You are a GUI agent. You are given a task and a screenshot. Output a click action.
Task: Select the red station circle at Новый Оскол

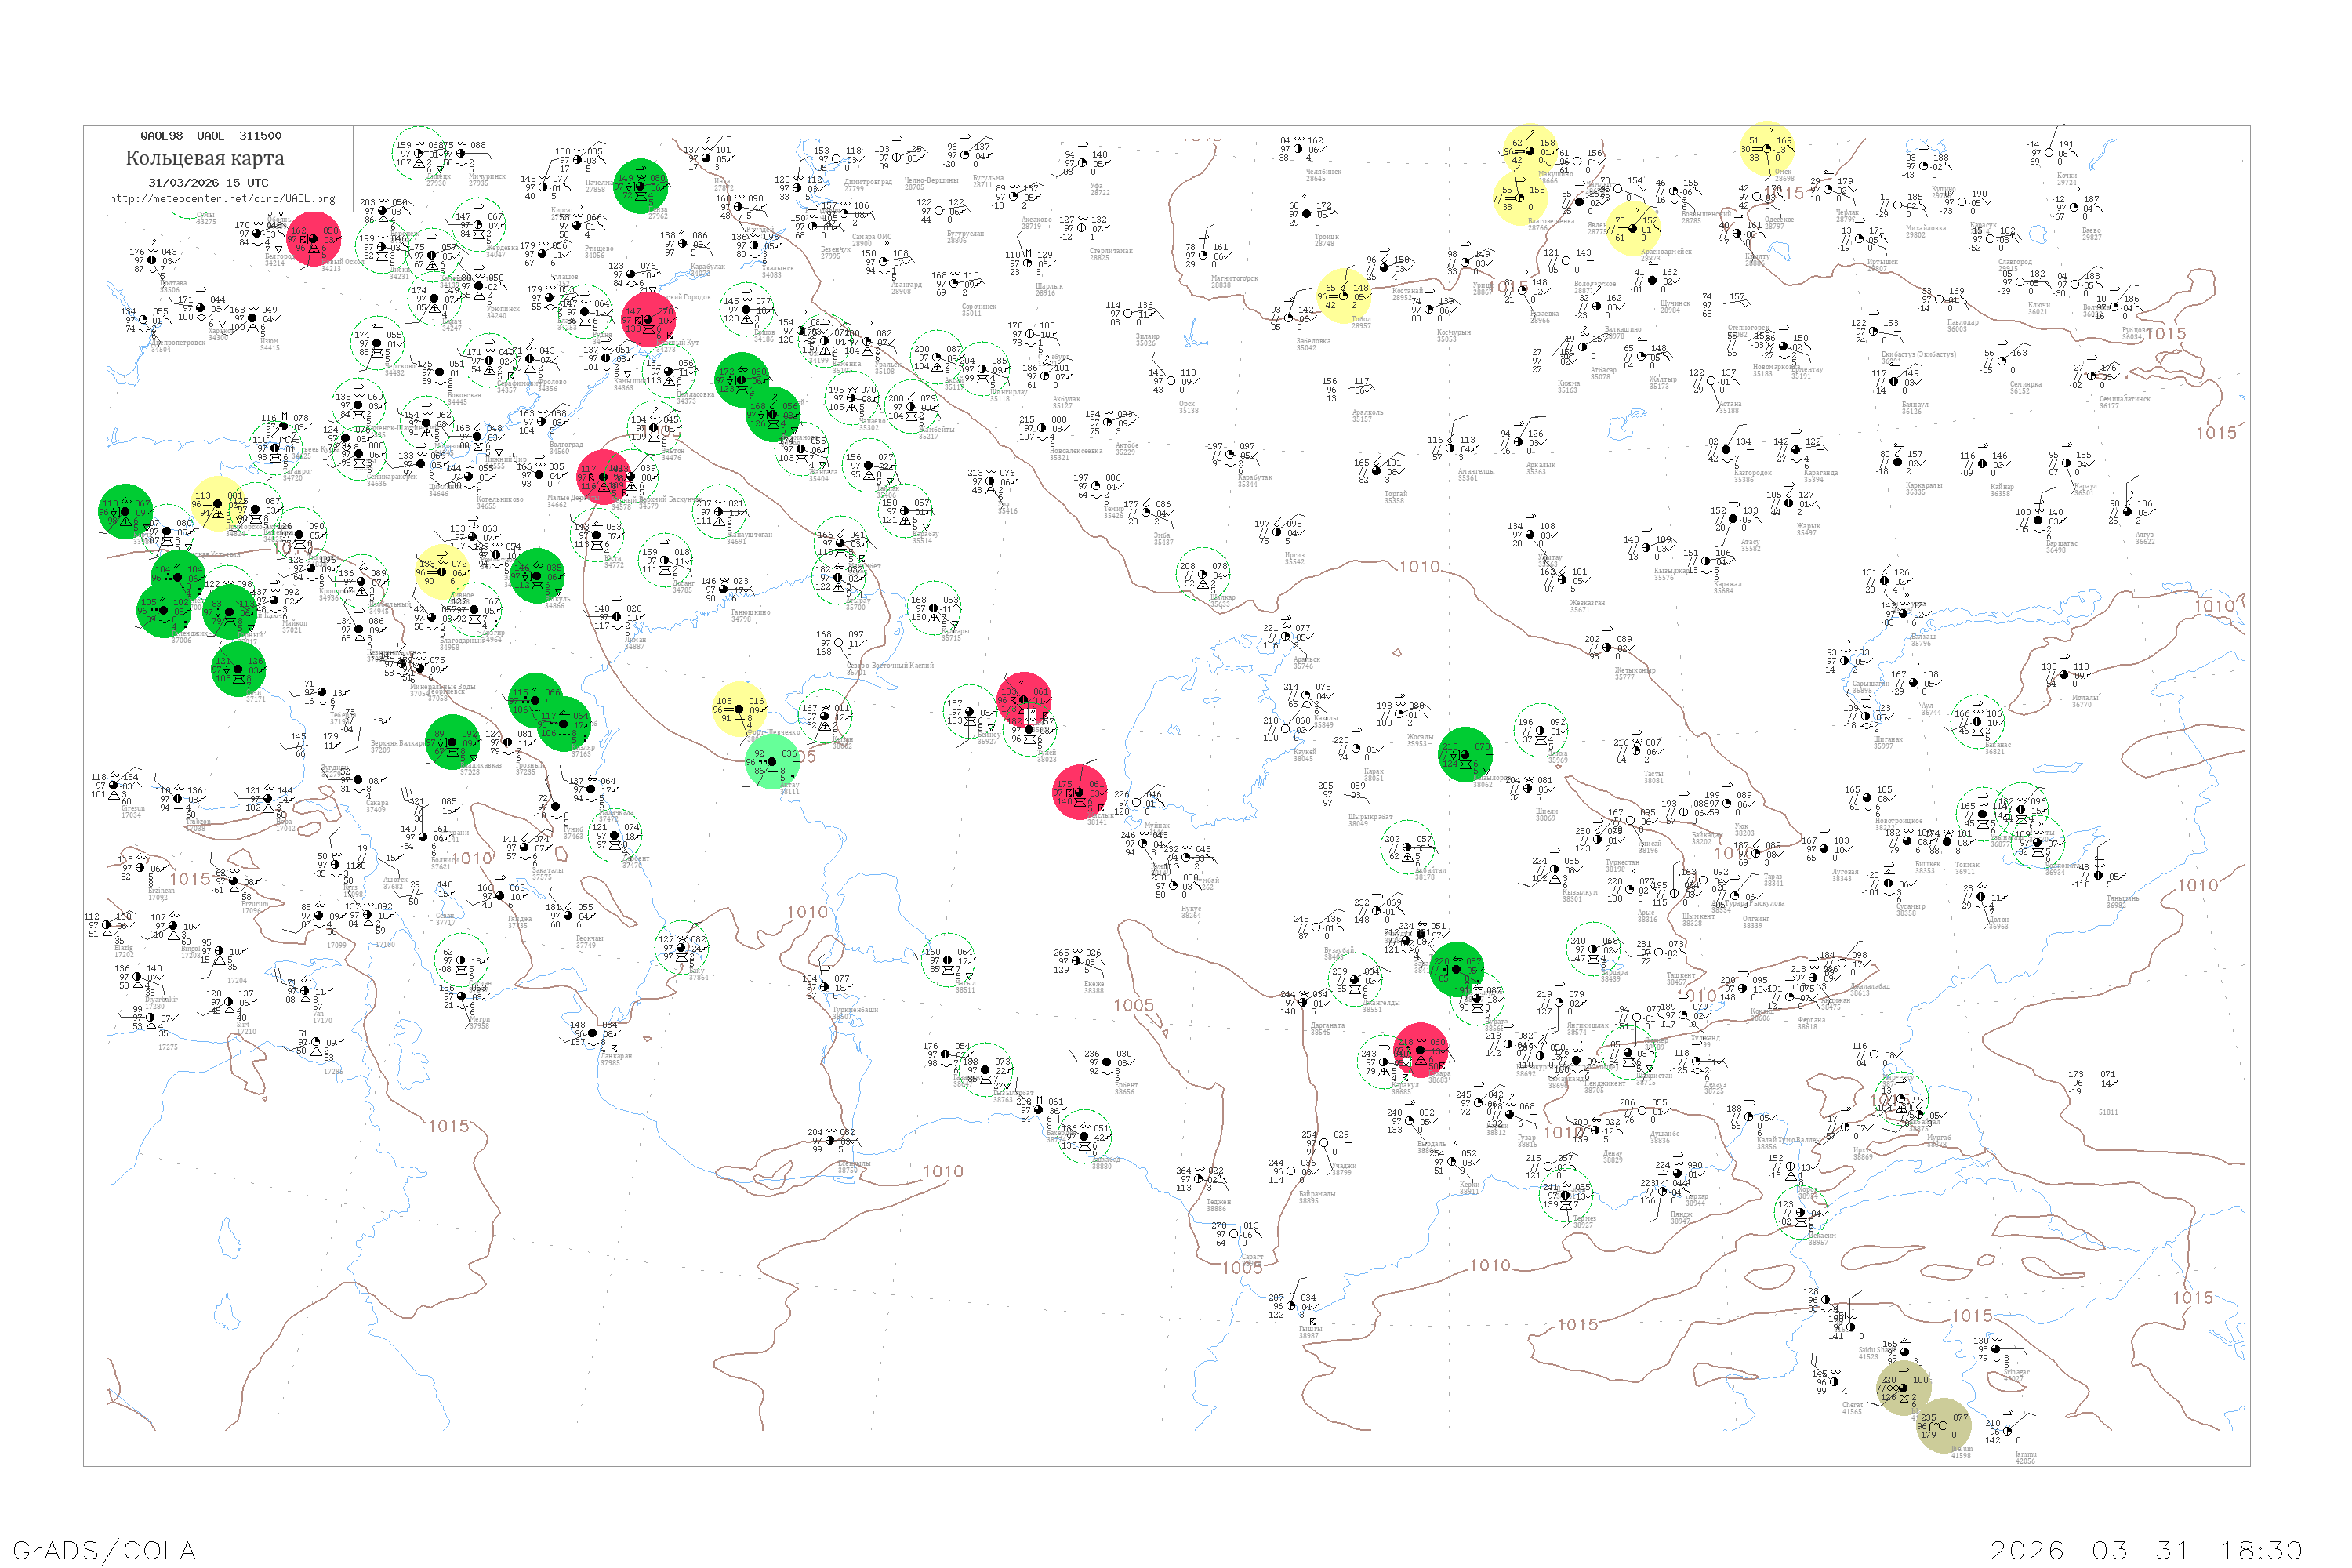point(314,239)
